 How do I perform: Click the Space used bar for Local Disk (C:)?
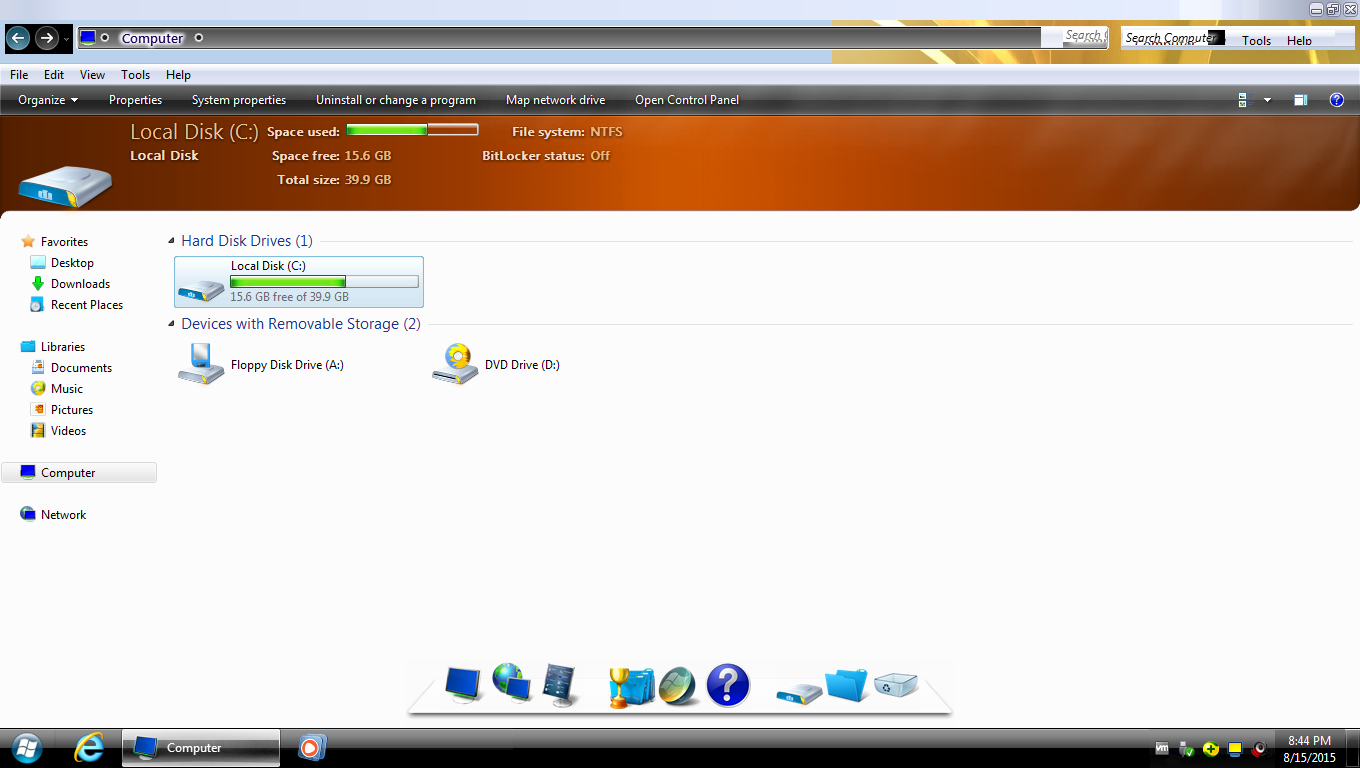click(412, 129)
